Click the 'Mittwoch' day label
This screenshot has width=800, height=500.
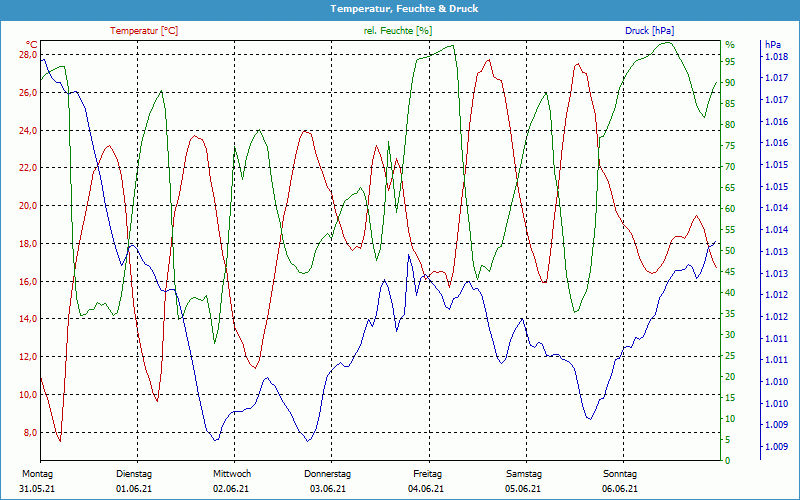[x=232, y=473]
